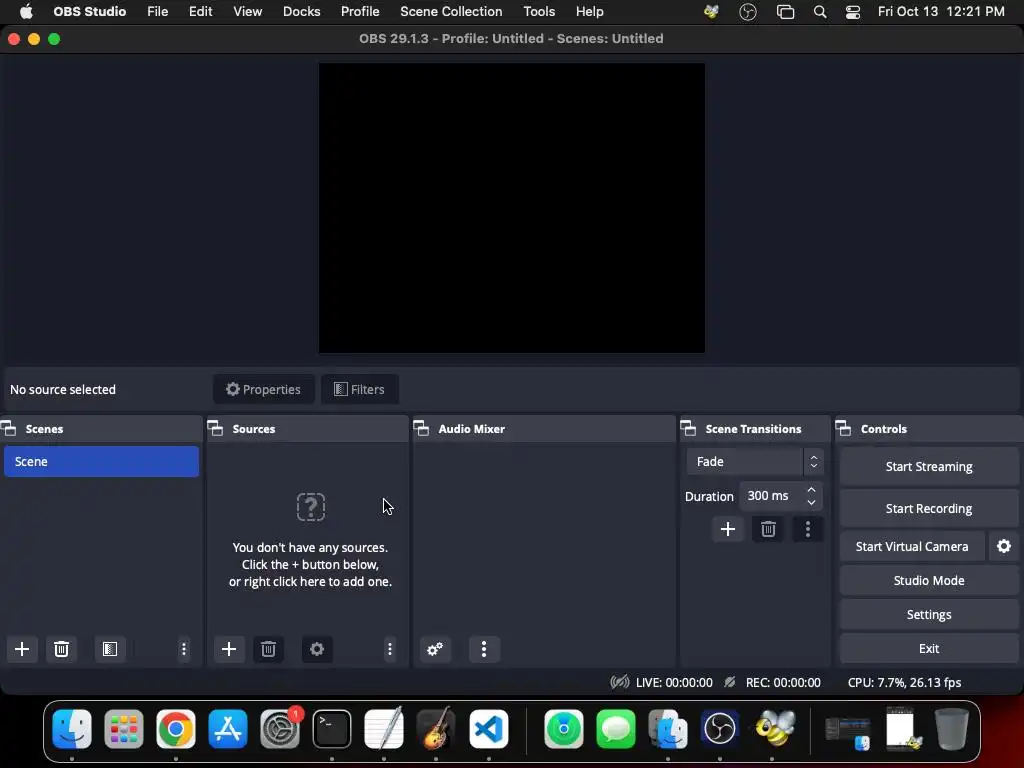Image resolution: width=1024 pixels, height=768 pixels.
Task: Open macOS Control Center icon
Action: (852, 12)
